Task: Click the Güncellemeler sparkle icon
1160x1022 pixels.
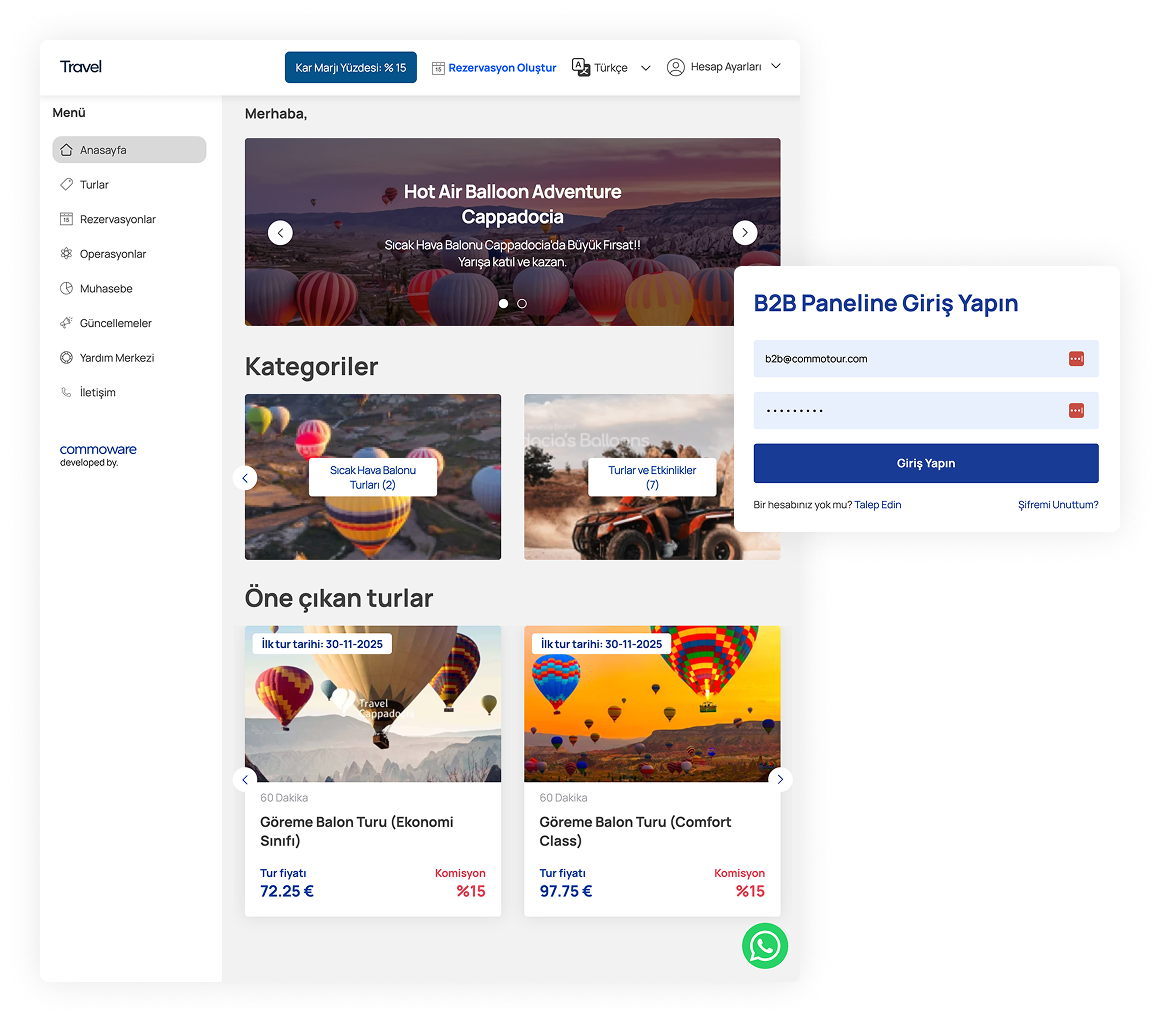Action: [x=66, y=323]
